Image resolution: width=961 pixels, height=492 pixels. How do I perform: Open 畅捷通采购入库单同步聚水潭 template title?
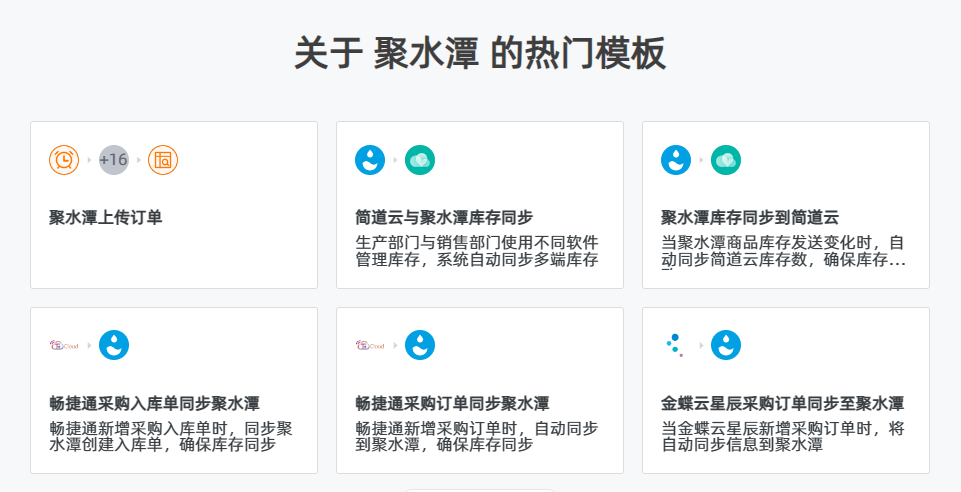(x=154, y=404)
